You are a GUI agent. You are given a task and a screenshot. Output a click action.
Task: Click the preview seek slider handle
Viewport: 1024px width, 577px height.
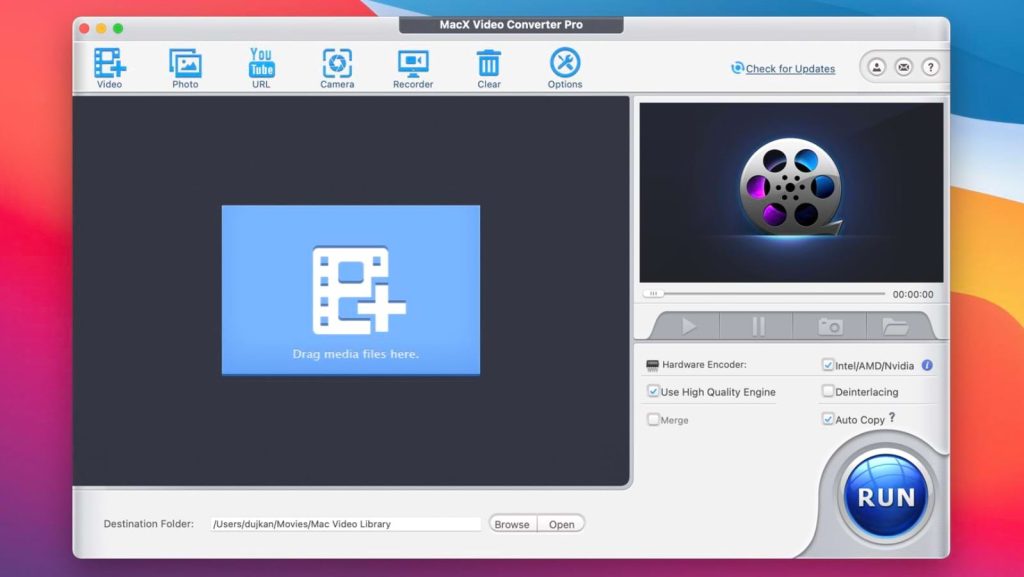click(x=653, y=294)
